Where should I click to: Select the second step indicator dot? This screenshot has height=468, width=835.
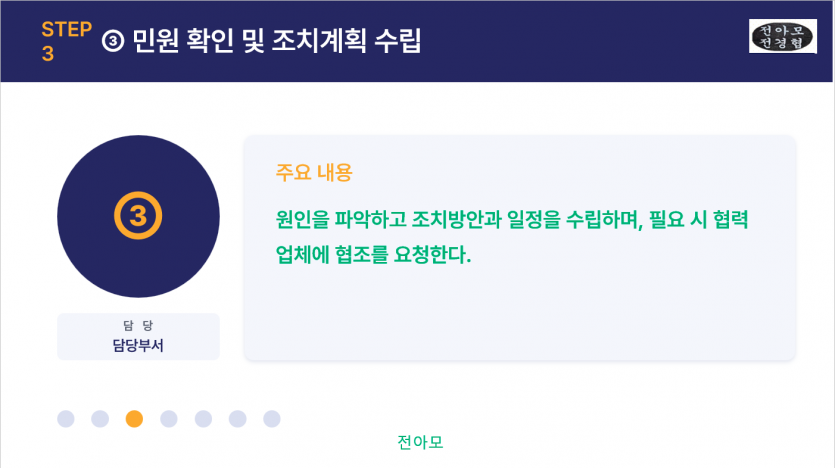tap(100, 419)
